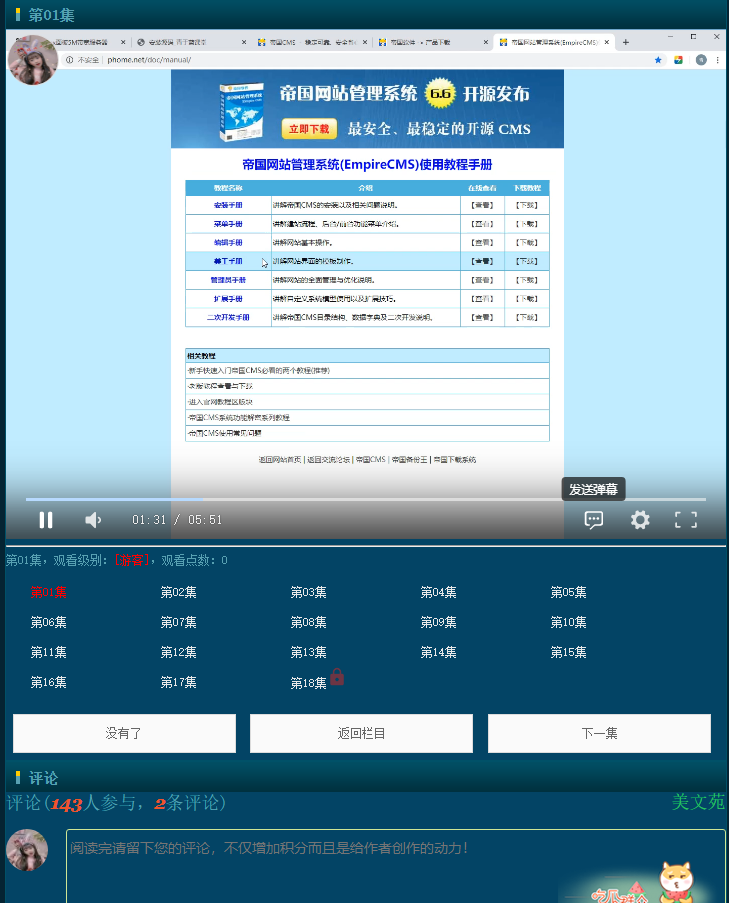Select episode 第15集

click(x=568, y=652)
